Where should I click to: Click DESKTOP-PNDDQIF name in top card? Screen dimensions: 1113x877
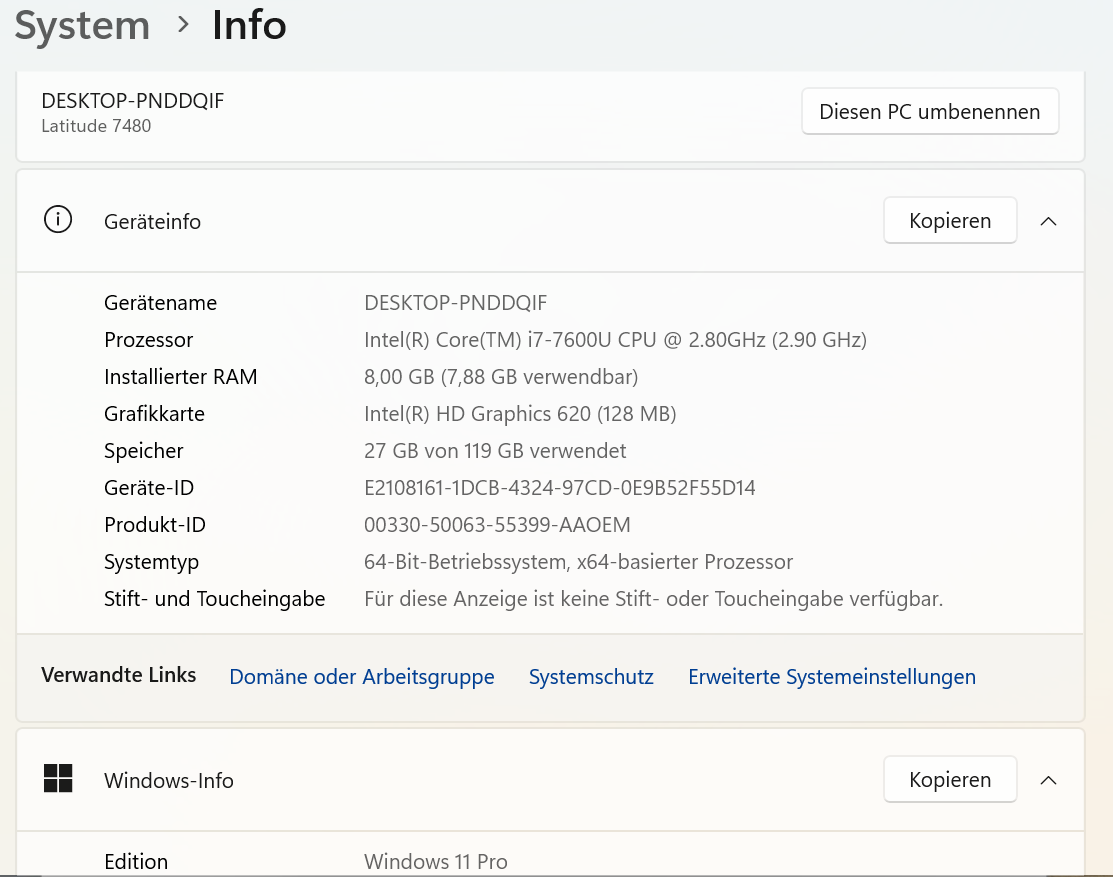pyautogui.click(x=133, y=101)
